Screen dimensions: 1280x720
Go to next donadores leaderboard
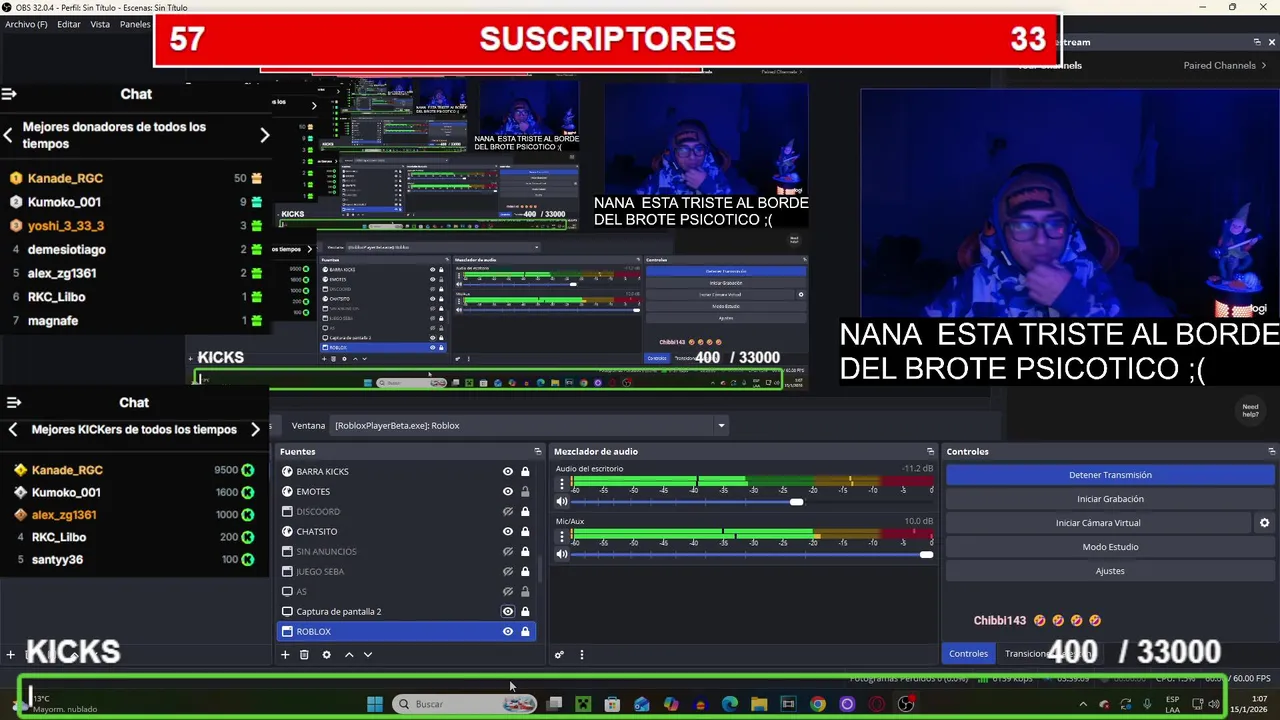pos(264,135)
